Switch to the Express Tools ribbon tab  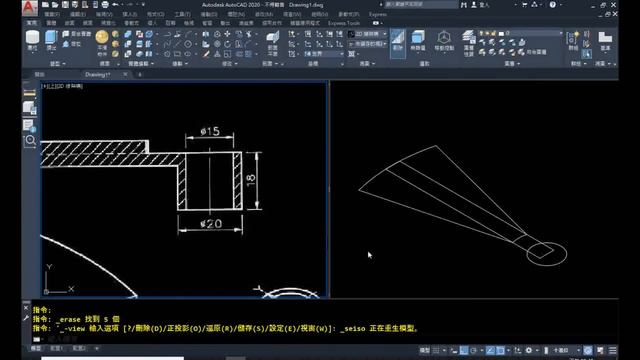click(344, 23)
